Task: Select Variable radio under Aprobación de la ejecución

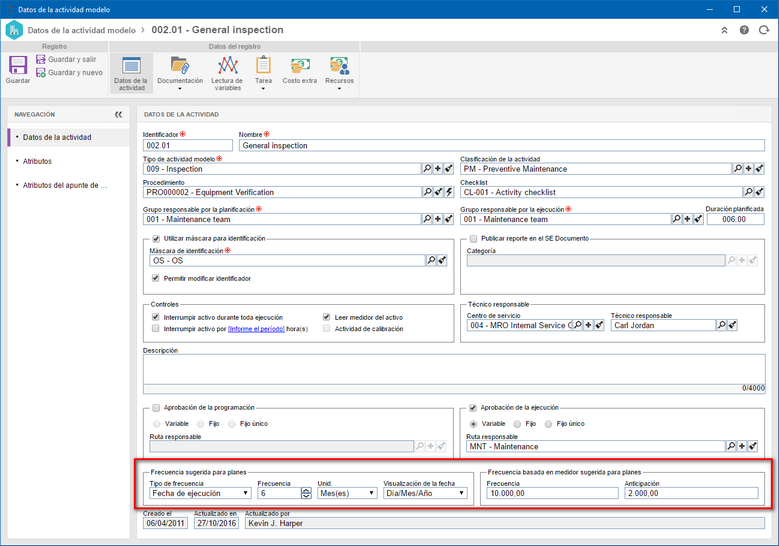Action: (473, 424)
